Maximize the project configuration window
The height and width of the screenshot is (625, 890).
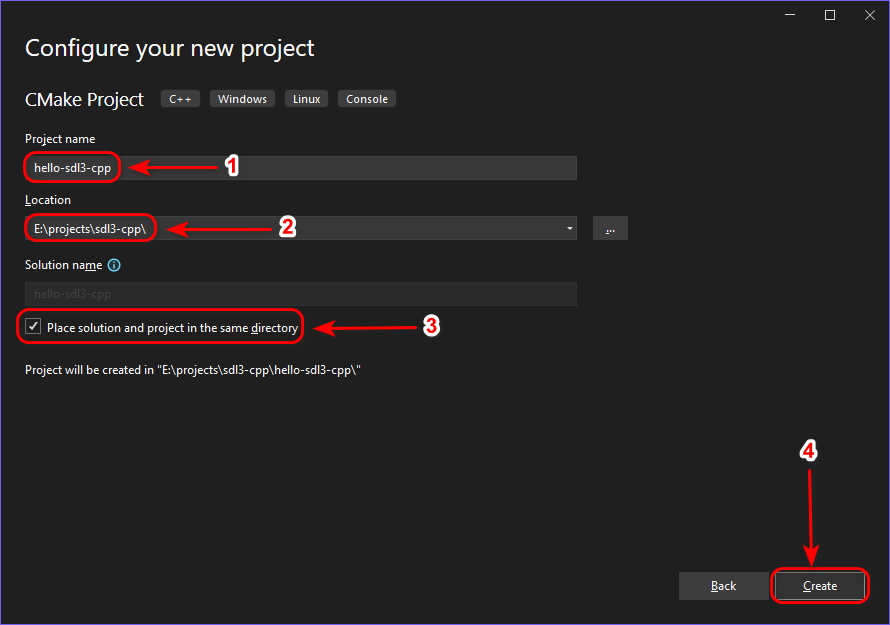830,15
